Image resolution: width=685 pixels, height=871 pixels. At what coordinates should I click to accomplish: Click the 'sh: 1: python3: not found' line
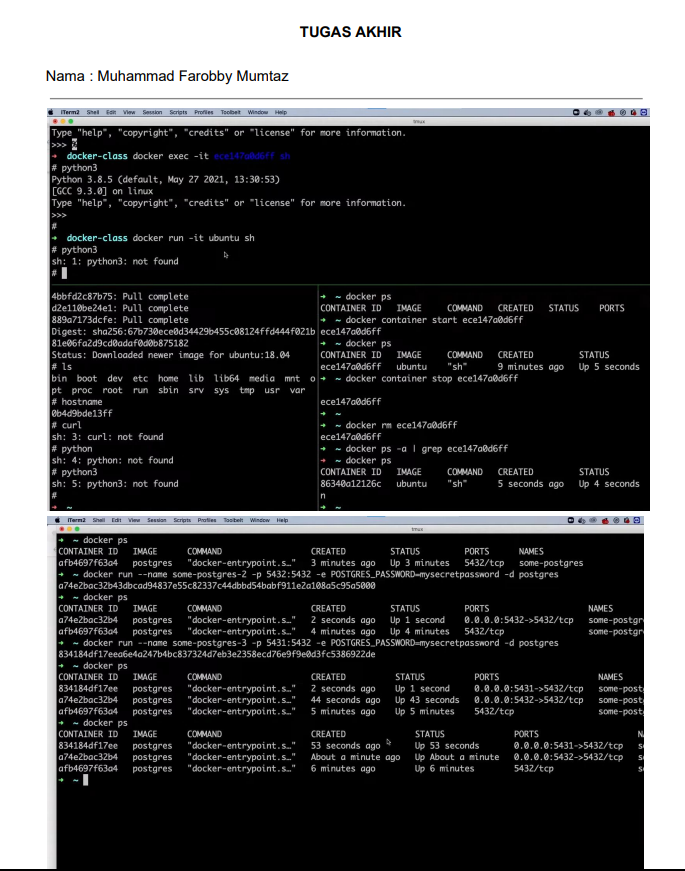115,261
